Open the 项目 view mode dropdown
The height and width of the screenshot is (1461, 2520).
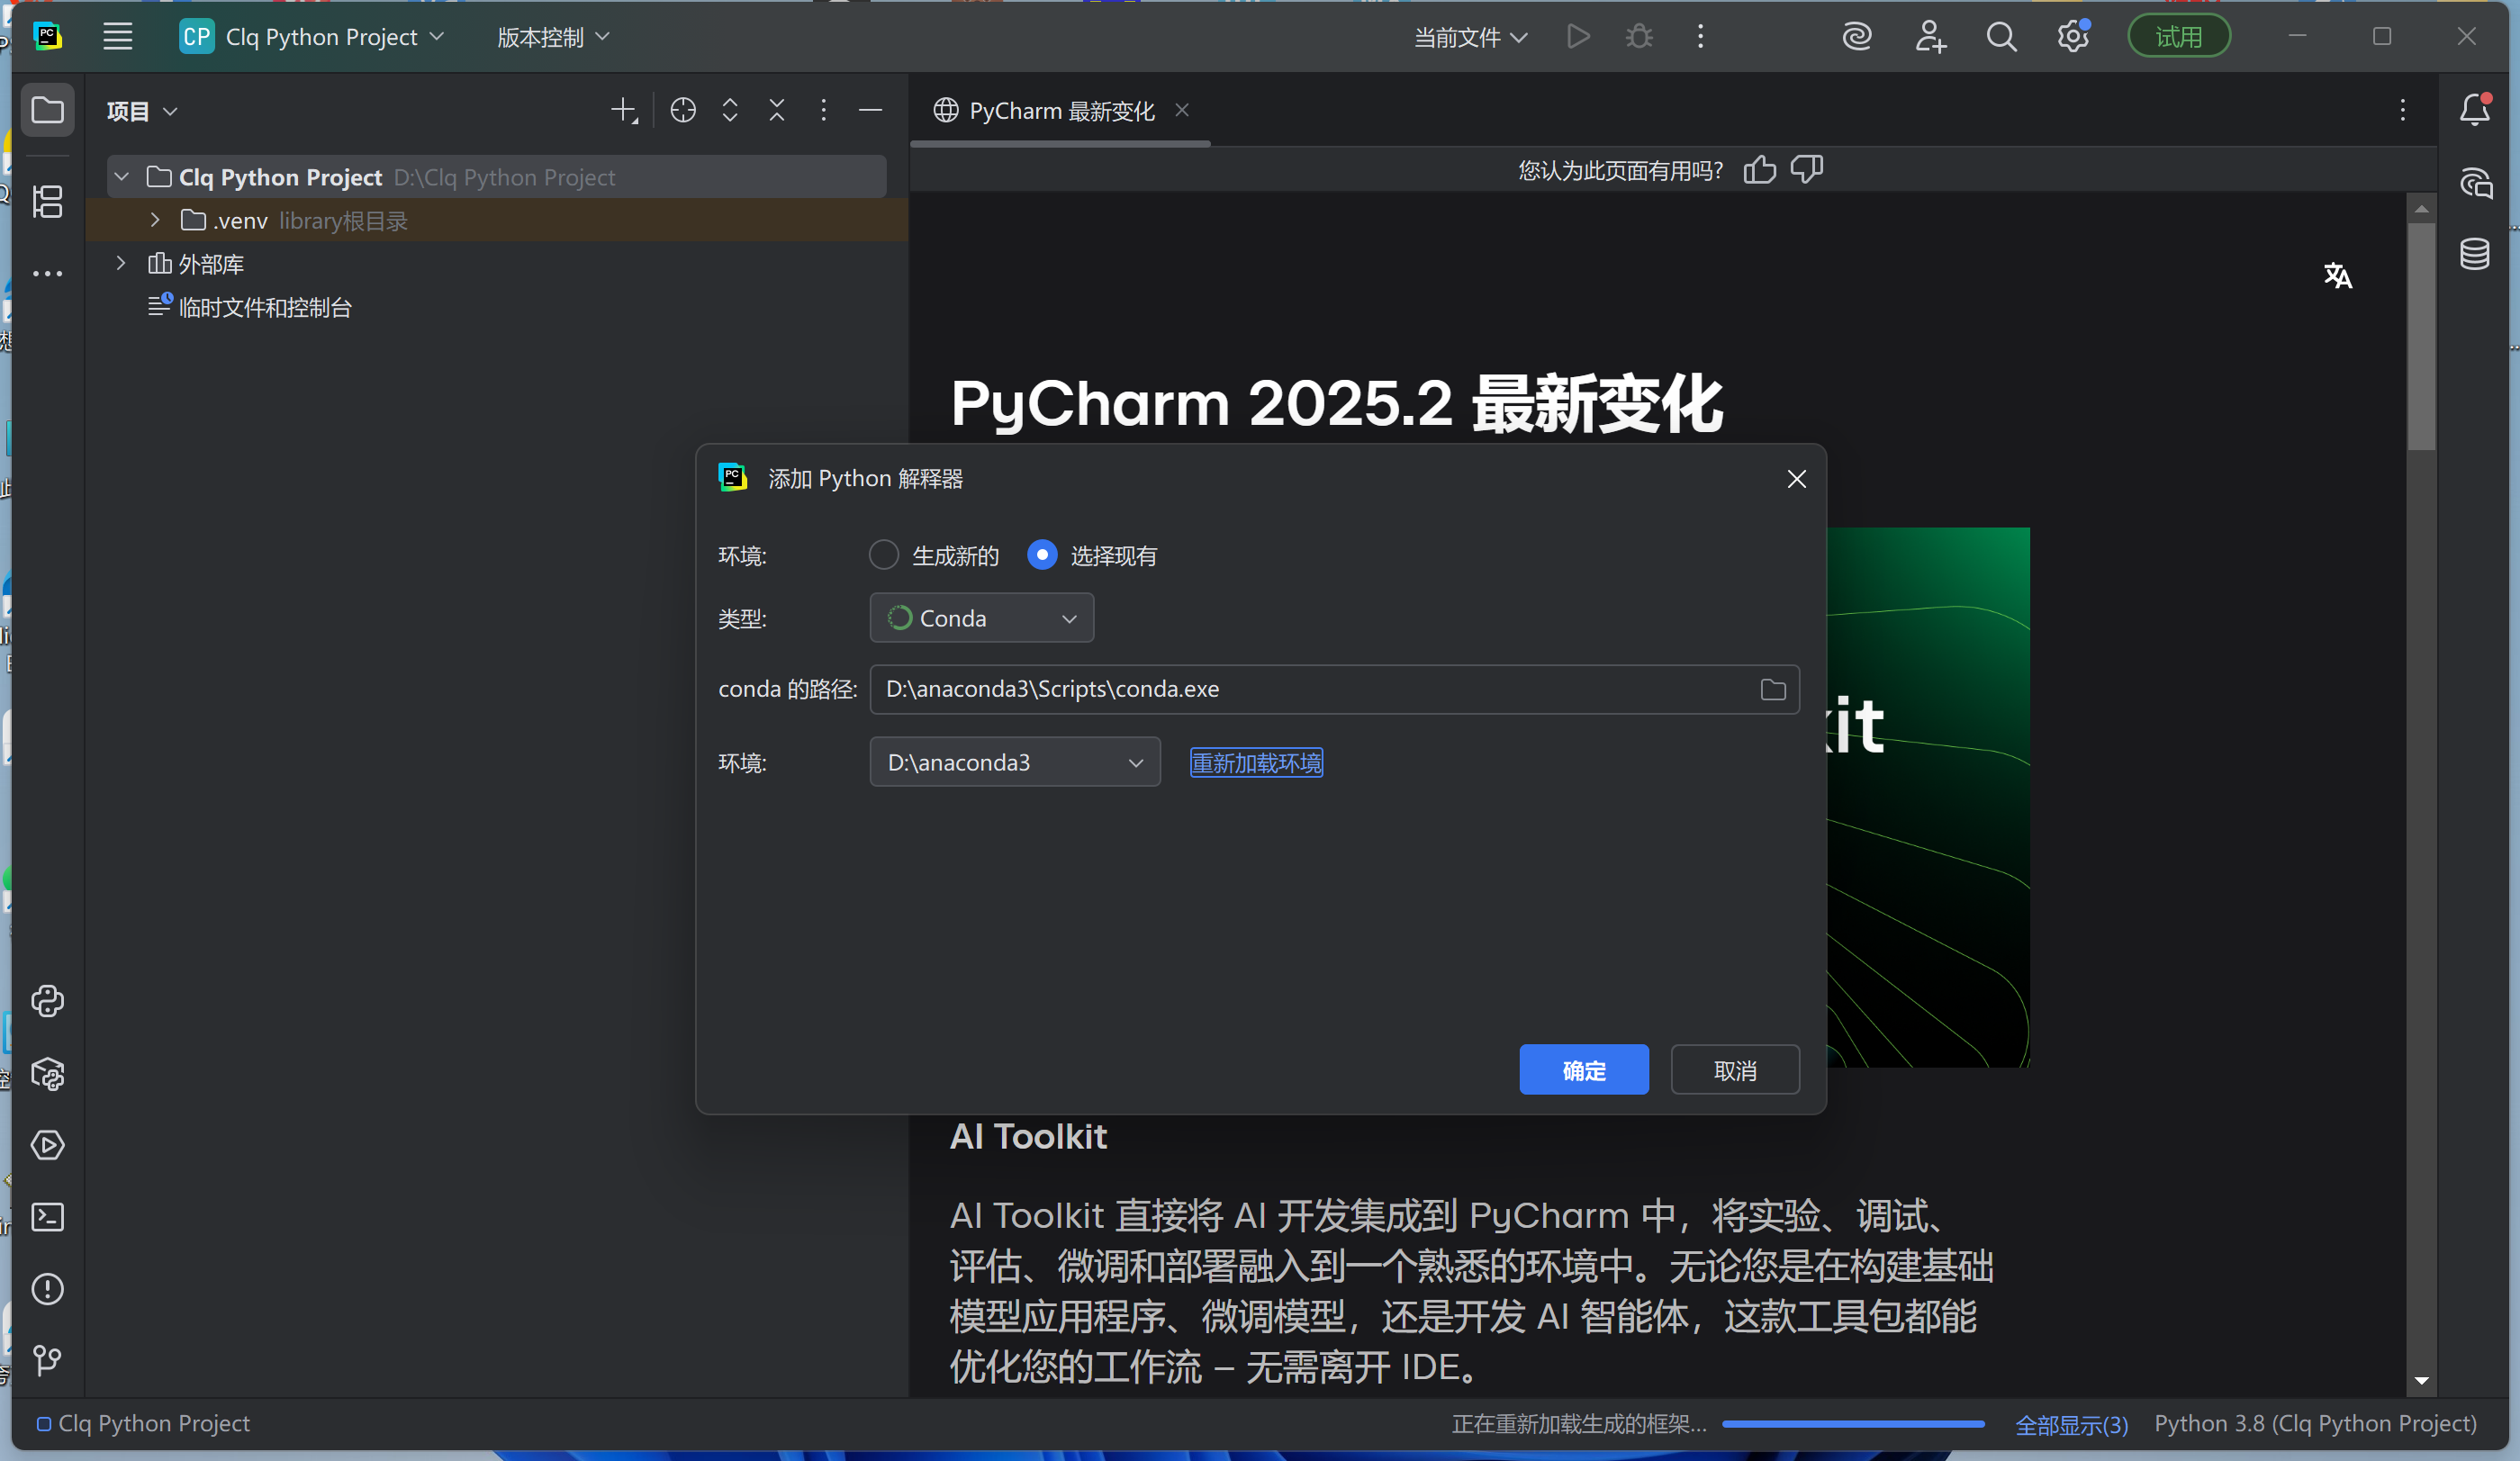[x=142, y=111]
